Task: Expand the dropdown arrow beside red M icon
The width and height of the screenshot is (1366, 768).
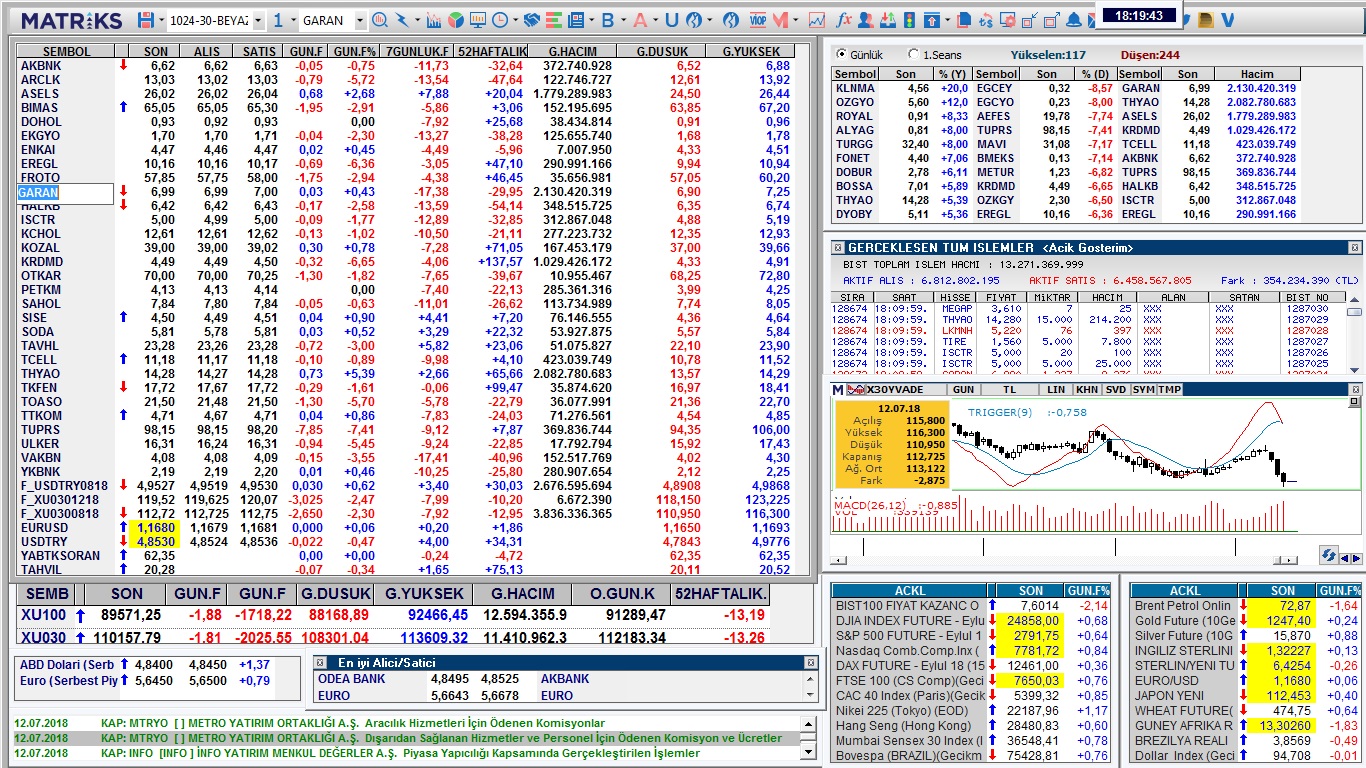Action: pos(795,20)
